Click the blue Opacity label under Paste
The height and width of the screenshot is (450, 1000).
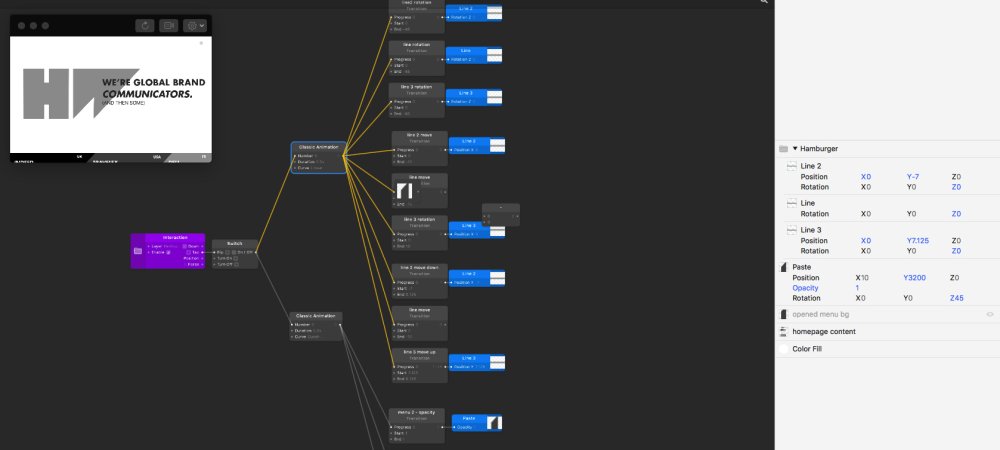click(805, 288)
